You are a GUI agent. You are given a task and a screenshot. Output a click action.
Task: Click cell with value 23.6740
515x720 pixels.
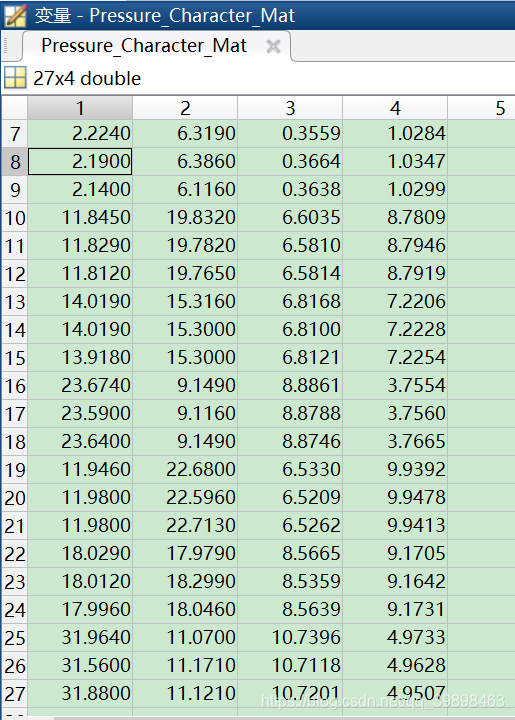[x=80, y=386]
